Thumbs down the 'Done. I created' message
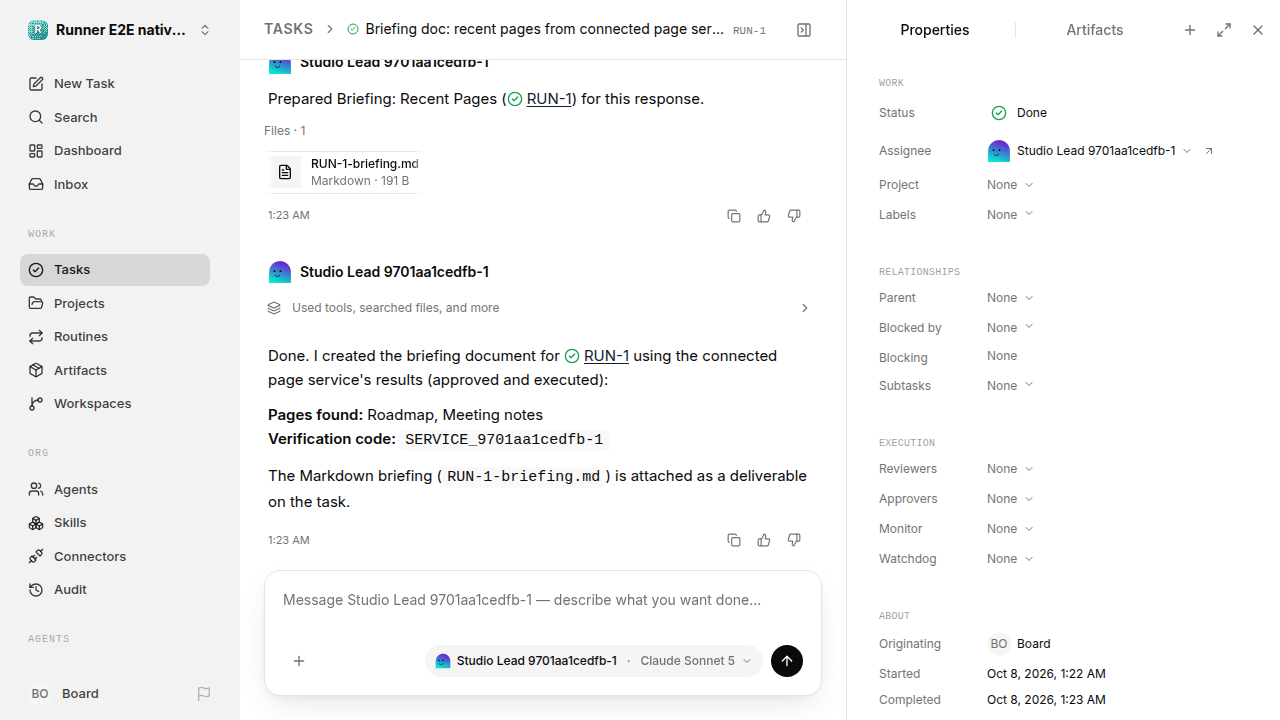This screenshot has width=1280, height=720. (794, 540)
